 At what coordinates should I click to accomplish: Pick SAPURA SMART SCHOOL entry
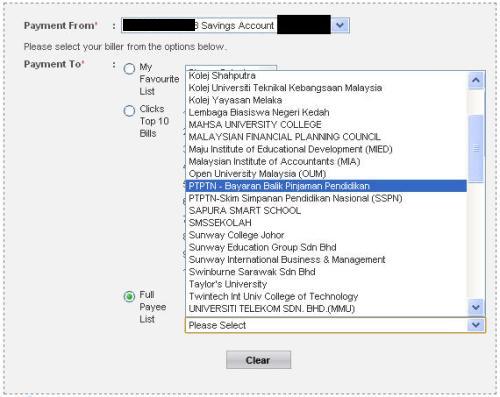[x=326, y=211]
